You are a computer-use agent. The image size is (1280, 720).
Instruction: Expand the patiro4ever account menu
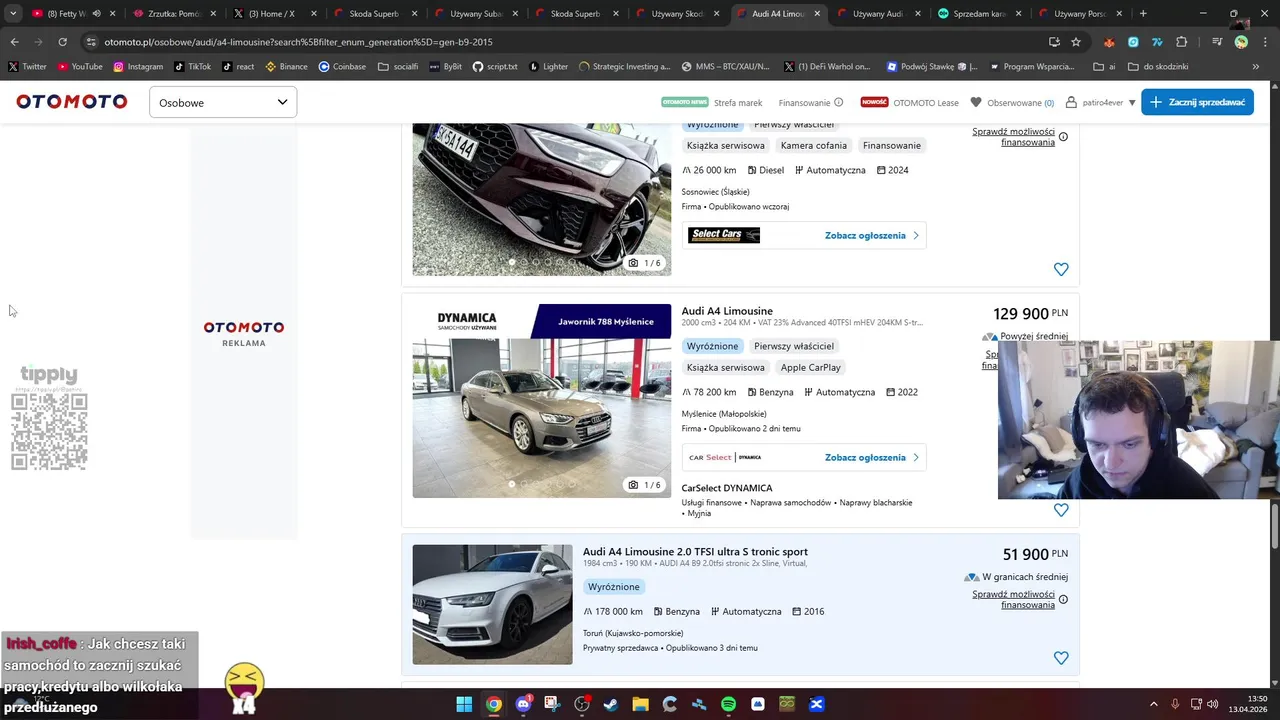(1101, 102)
